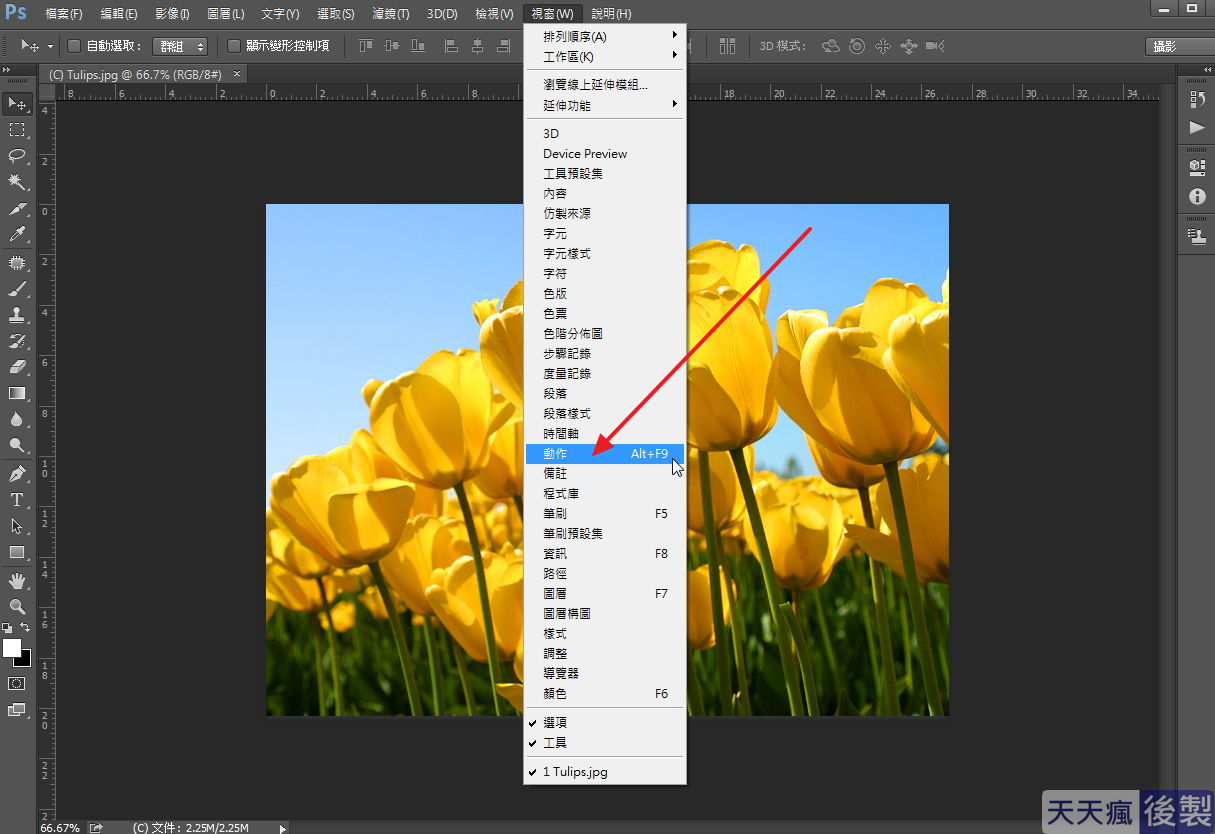Select the Brush tool

[17, 289]
